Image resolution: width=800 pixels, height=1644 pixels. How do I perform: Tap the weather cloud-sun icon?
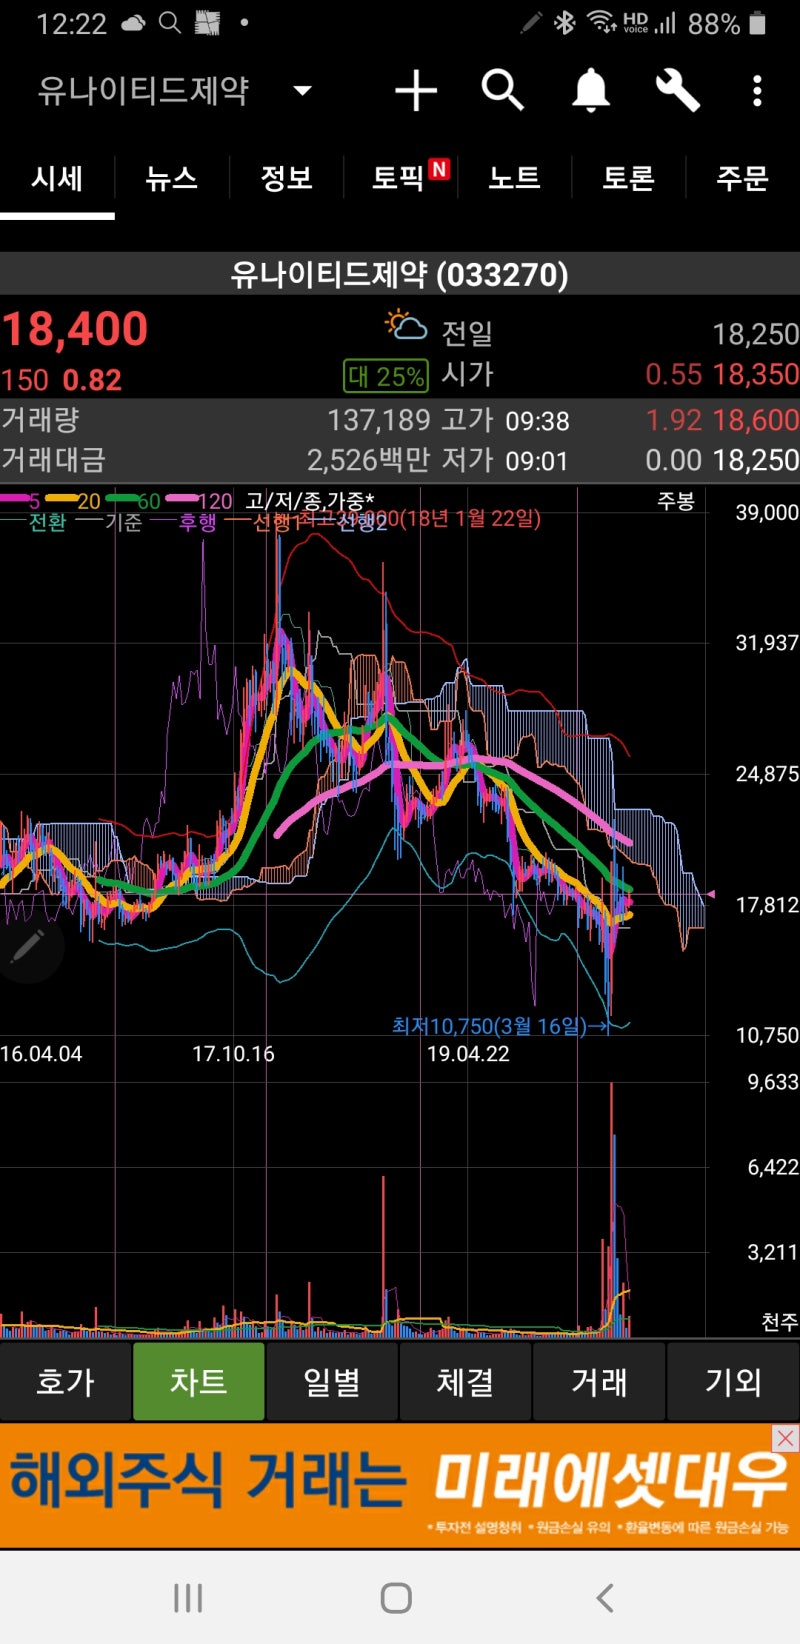pos(406,326)
